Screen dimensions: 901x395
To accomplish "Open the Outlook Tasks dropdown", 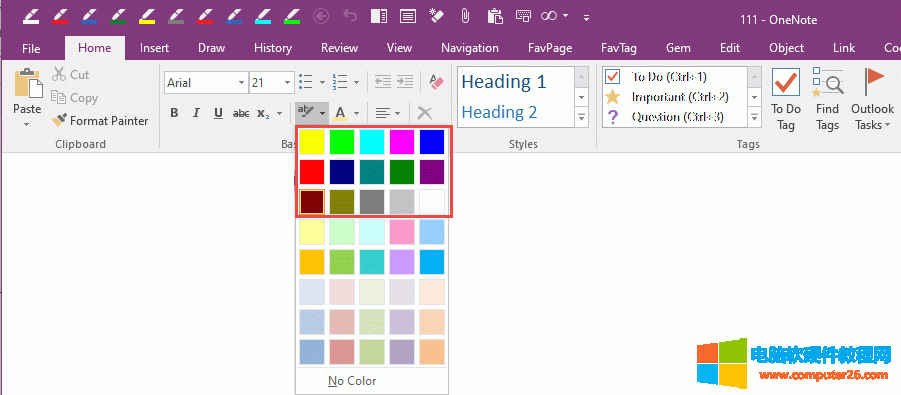I will click(872, 99).
